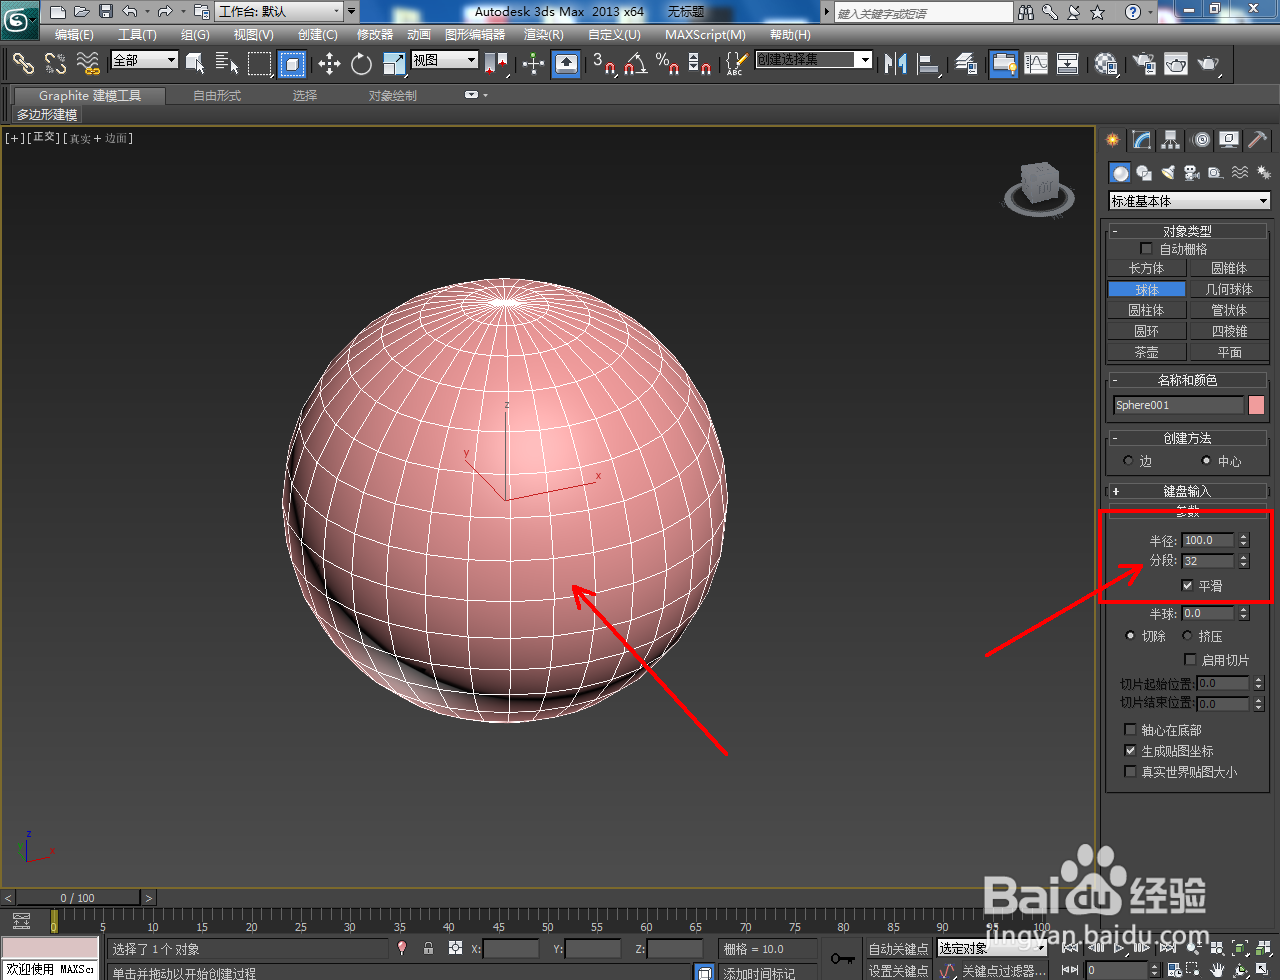
Task: Choose the 挤压 hemisphere option
Action: (x=1187, y=636)
